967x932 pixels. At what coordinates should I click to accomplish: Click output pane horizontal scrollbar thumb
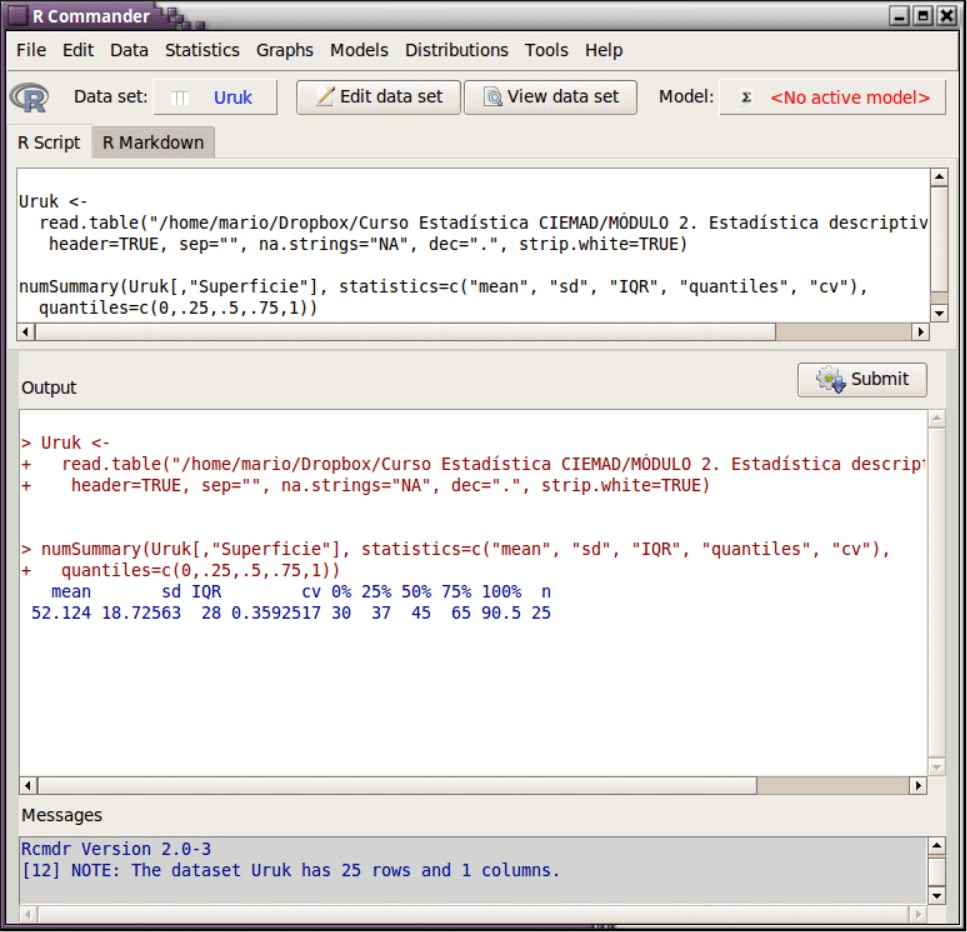click(x=397, y=785)
